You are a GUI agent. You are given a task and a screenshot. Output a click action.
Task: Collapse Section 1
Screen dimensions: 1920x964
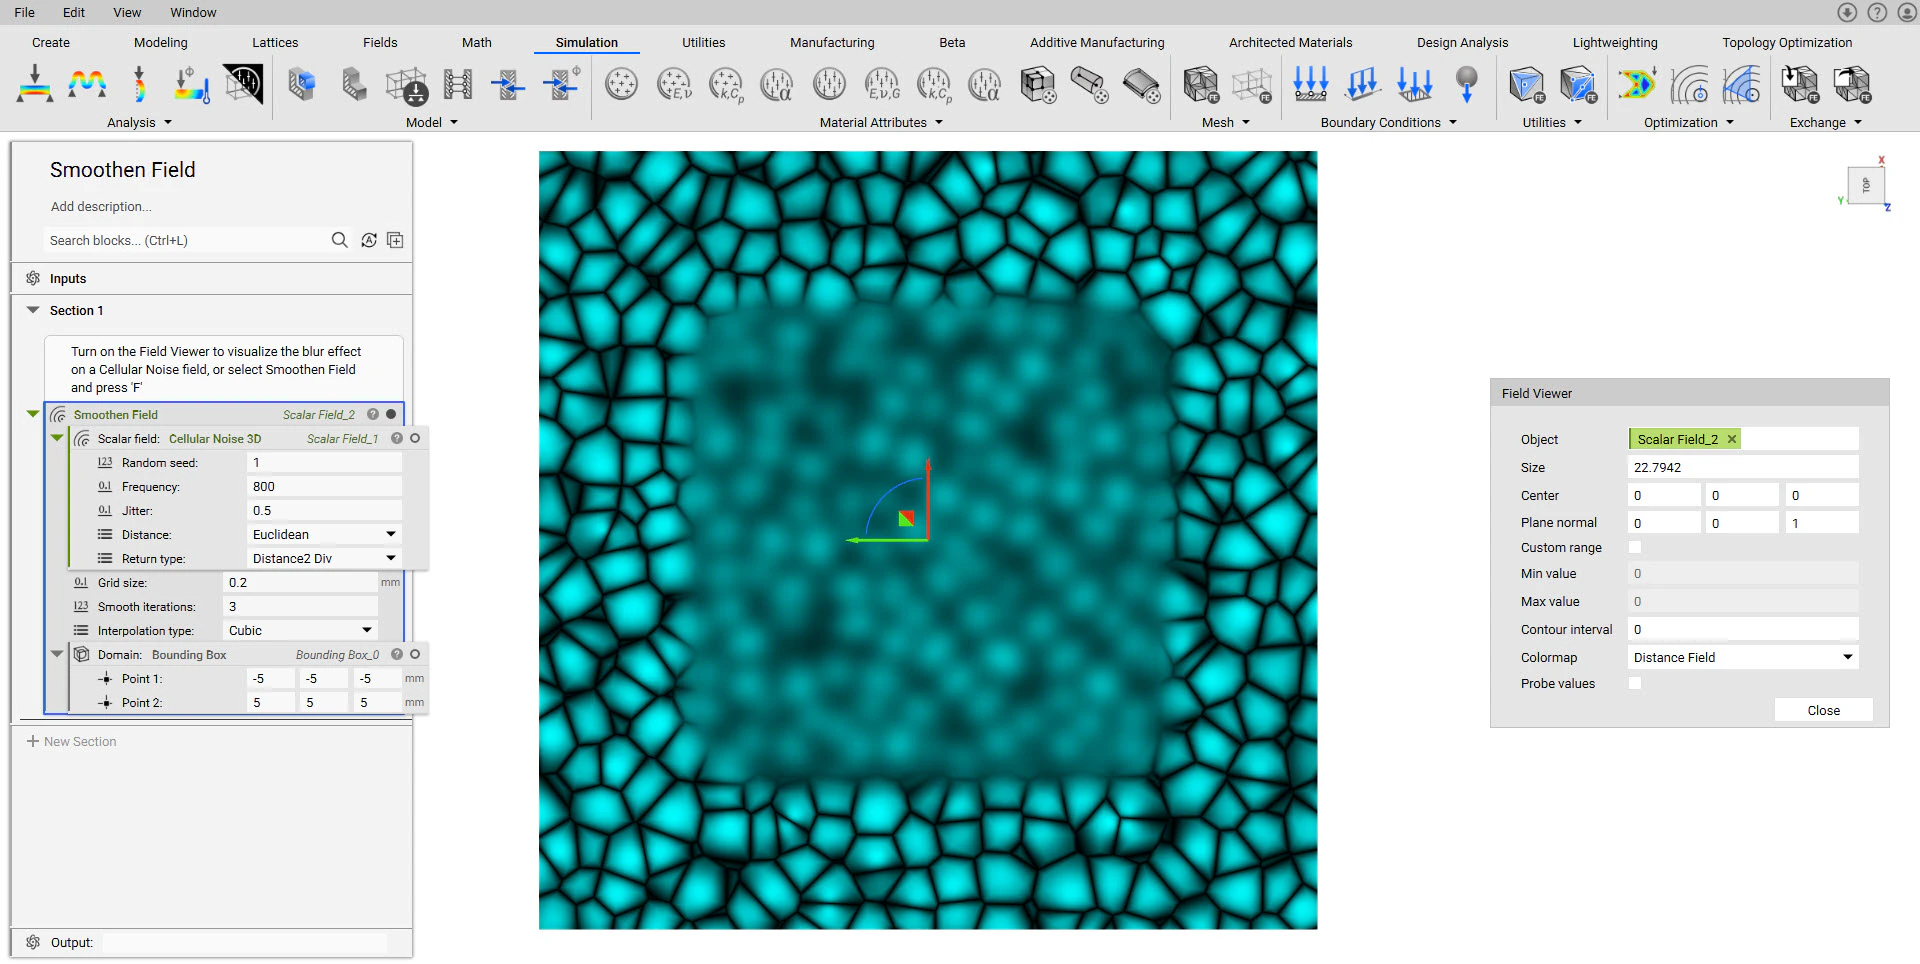coord(33,310)
